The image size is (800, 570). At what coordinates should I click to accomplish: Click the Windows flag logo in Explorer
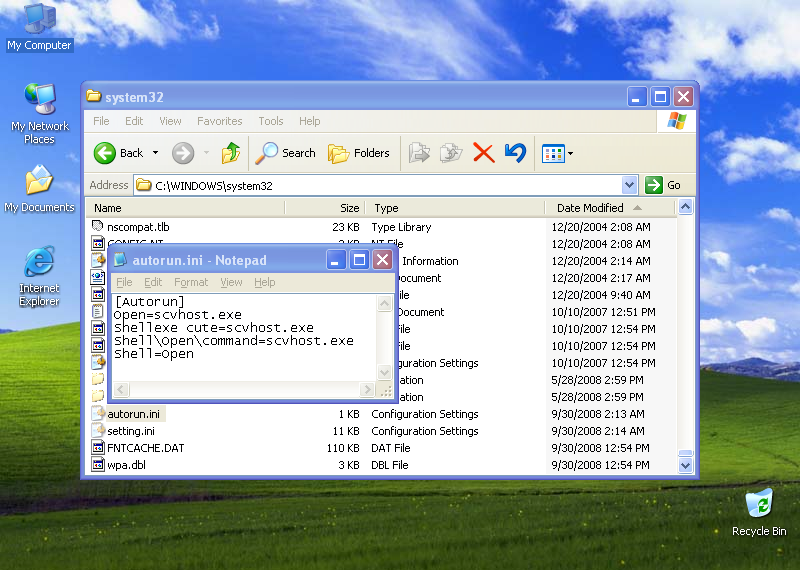[676, 121]
